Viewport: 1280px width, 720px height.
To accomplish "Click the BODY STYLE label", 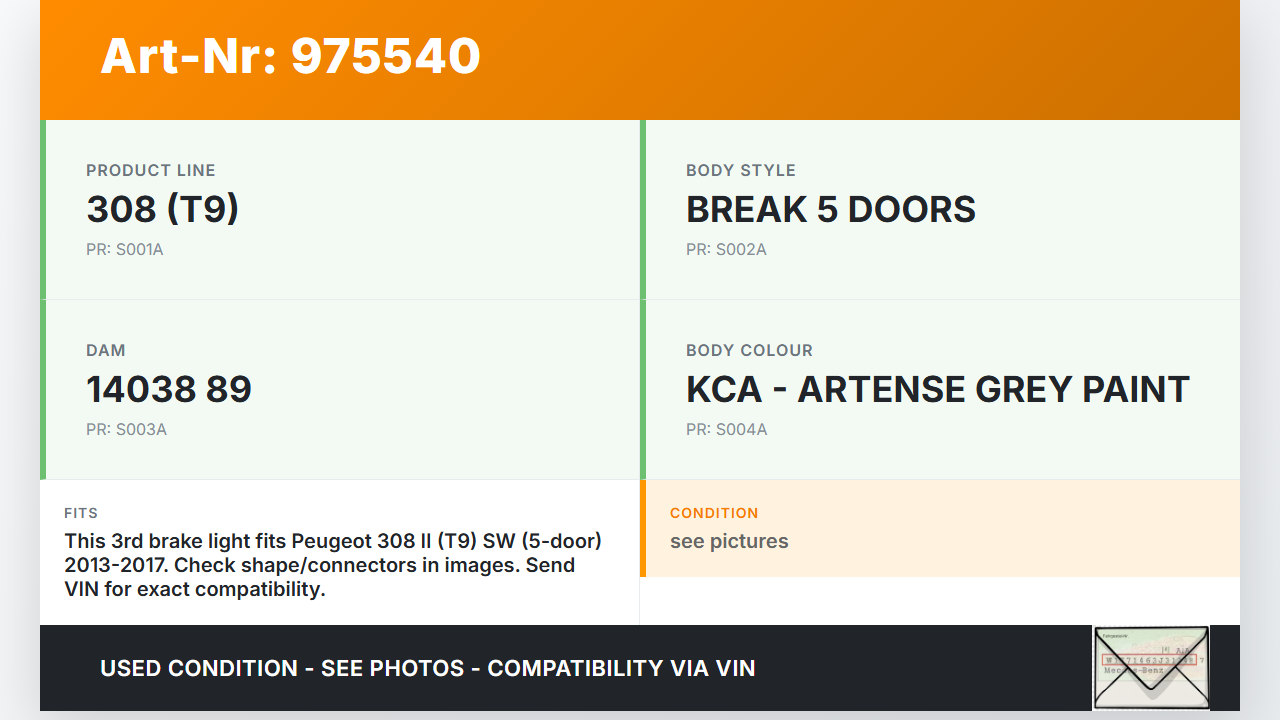I will click(x=741, y=170).
